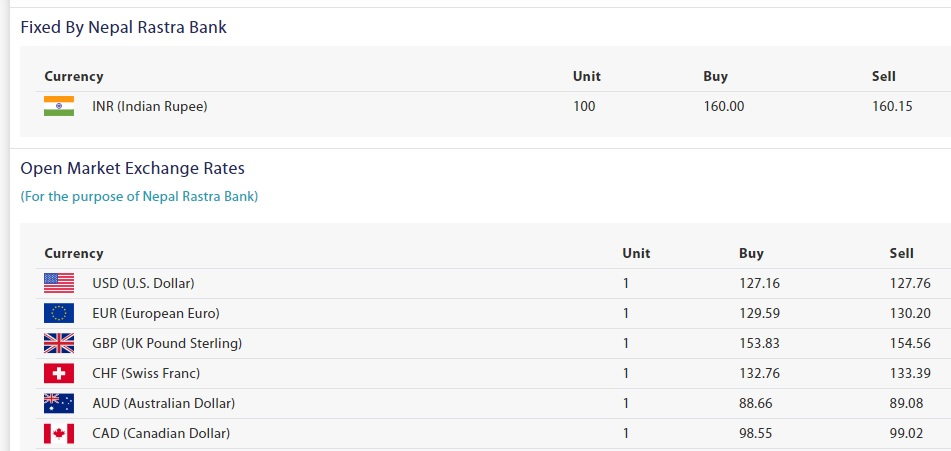Click the INR sell rate 160.15
This screenshot has height=451, width=951.
coord(892,106)
